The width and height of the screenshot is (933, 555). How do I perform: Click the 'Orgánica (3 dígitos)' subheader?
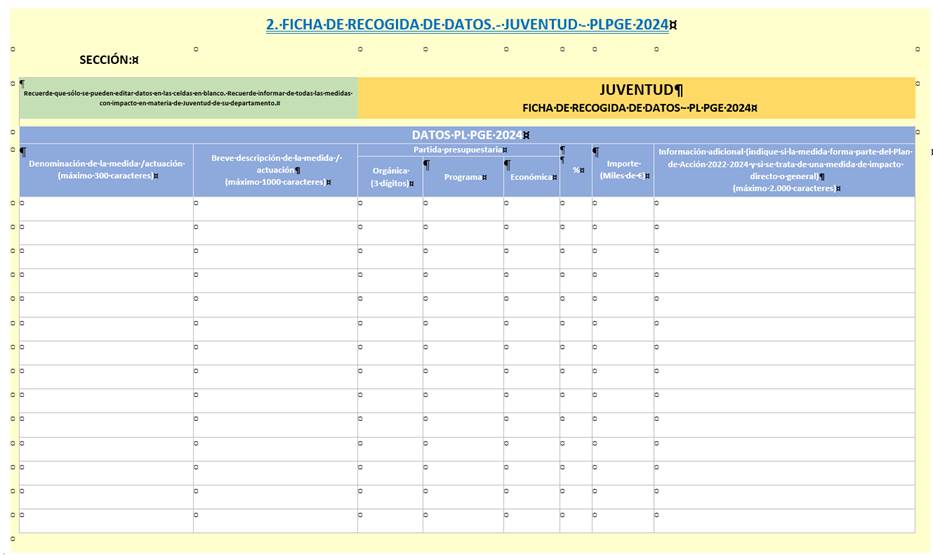pyautogui.click(x=390, y=177)
